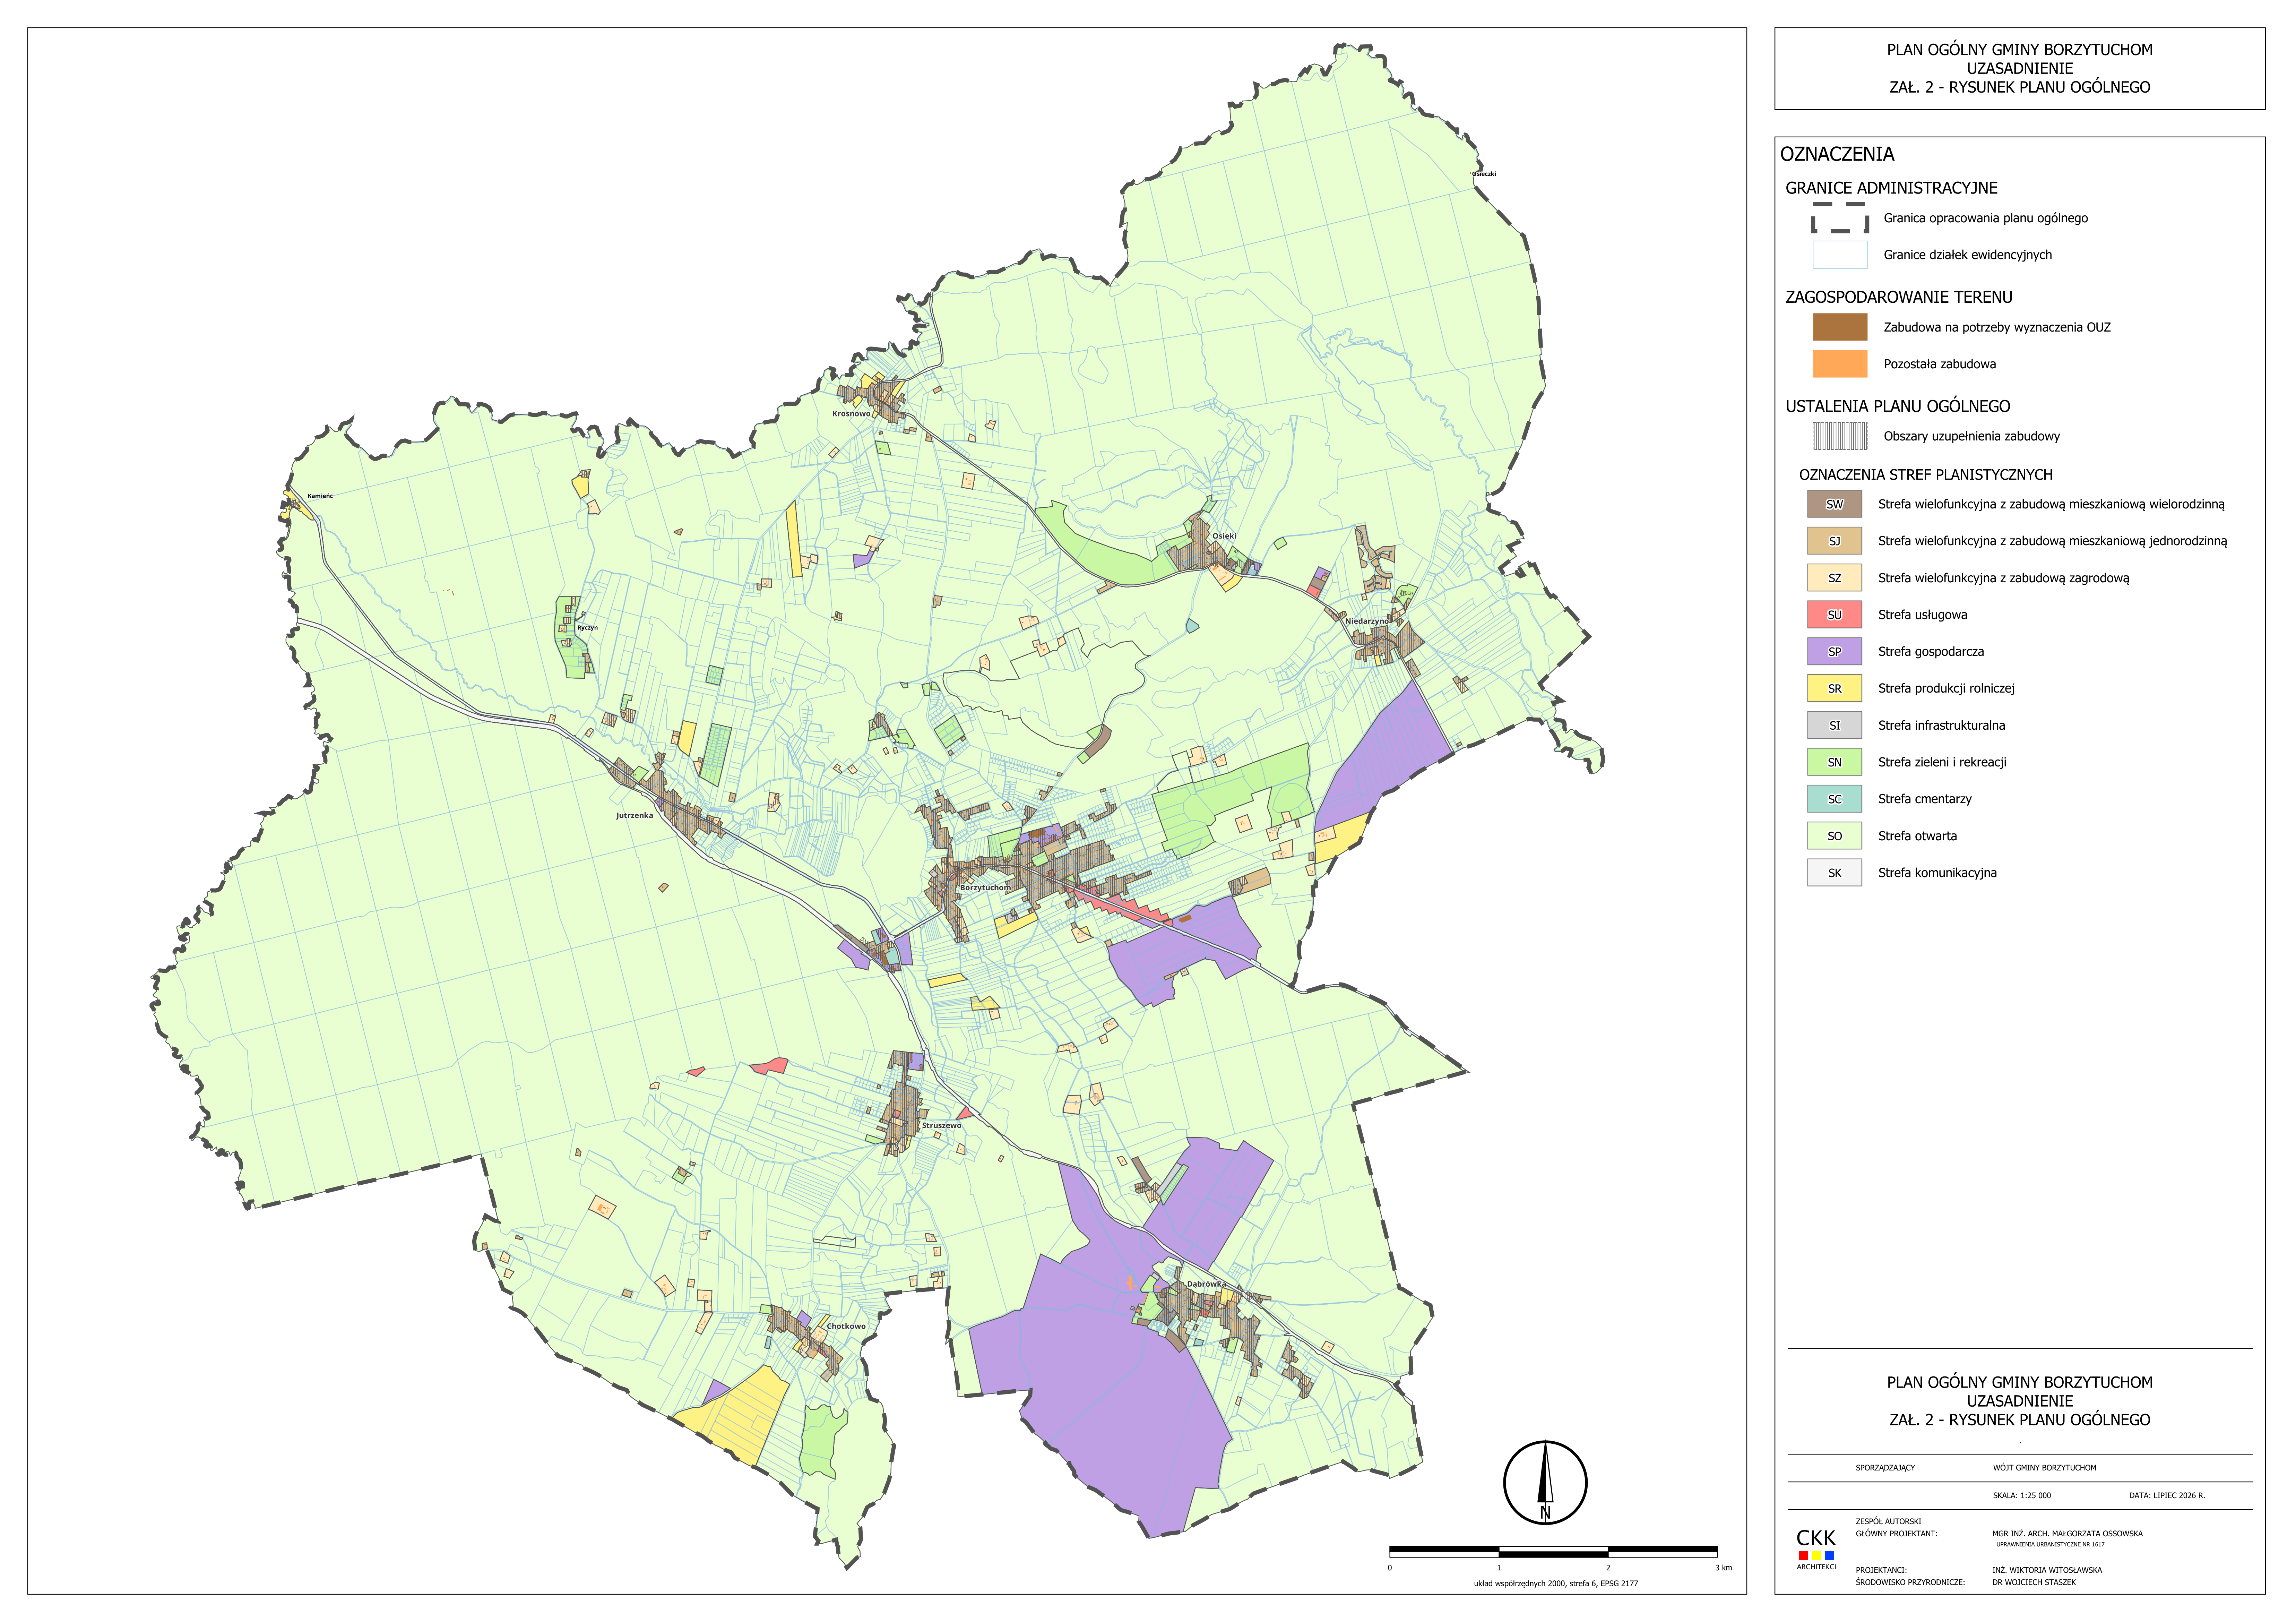Click the 'Strefa zieleni i rekreacji' label
2296x1622 pixels.
pyautogui.click(x=1942, y=762)
